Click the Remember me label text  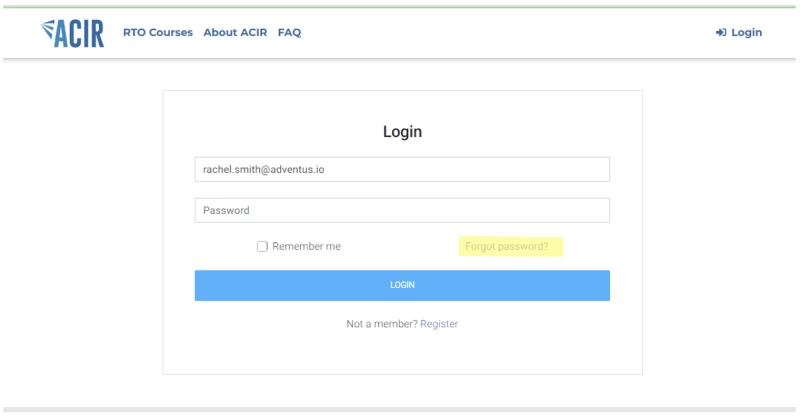(x=306, y=247)
